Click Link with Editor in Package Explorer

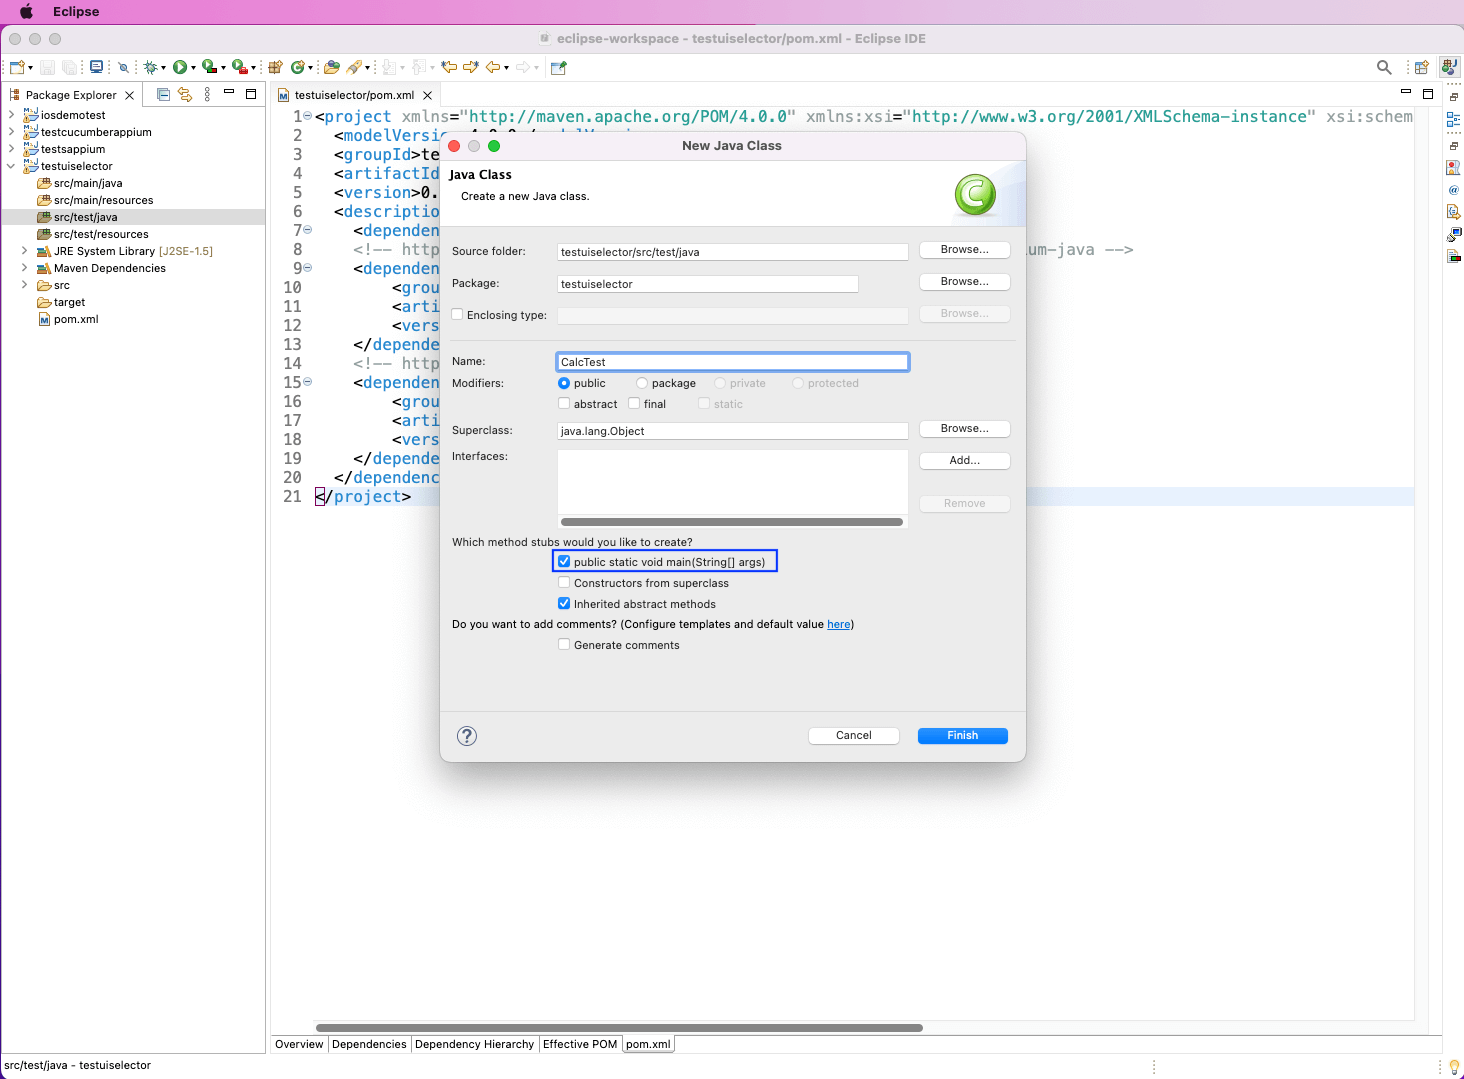[x=185, y=94]
